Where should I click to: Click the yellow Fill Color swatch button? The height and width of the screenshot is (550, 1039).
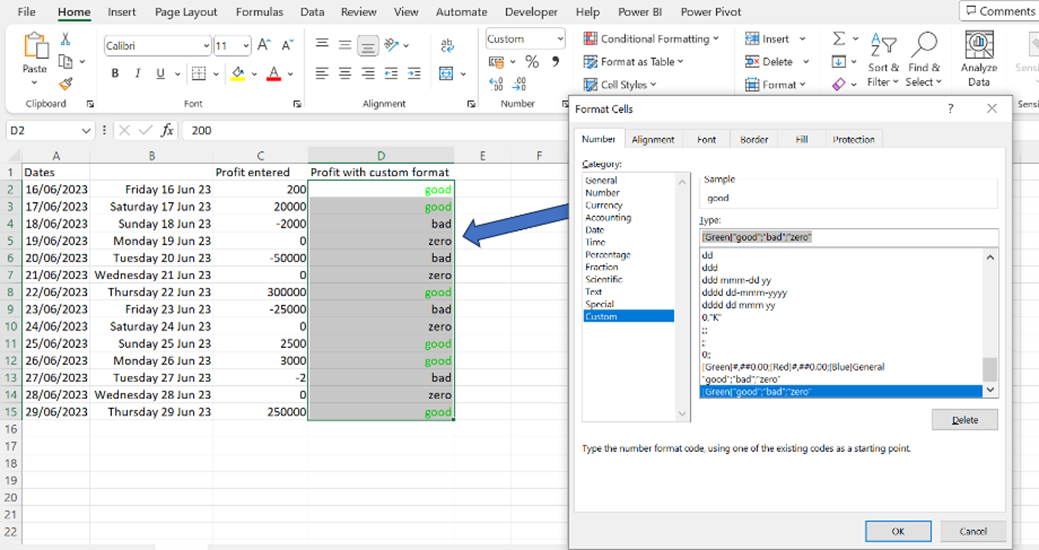(x=238, y=74)
